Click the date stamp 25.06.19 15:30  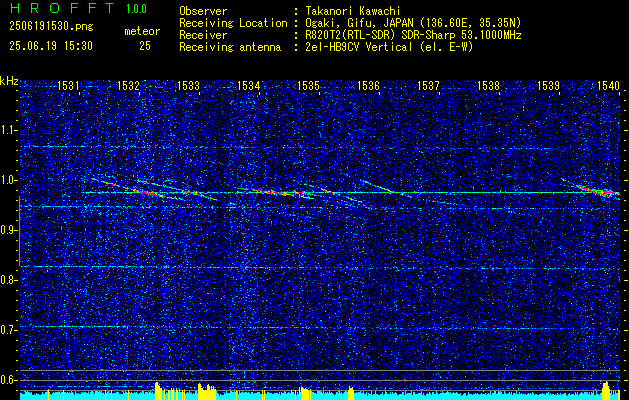(51, 46)
